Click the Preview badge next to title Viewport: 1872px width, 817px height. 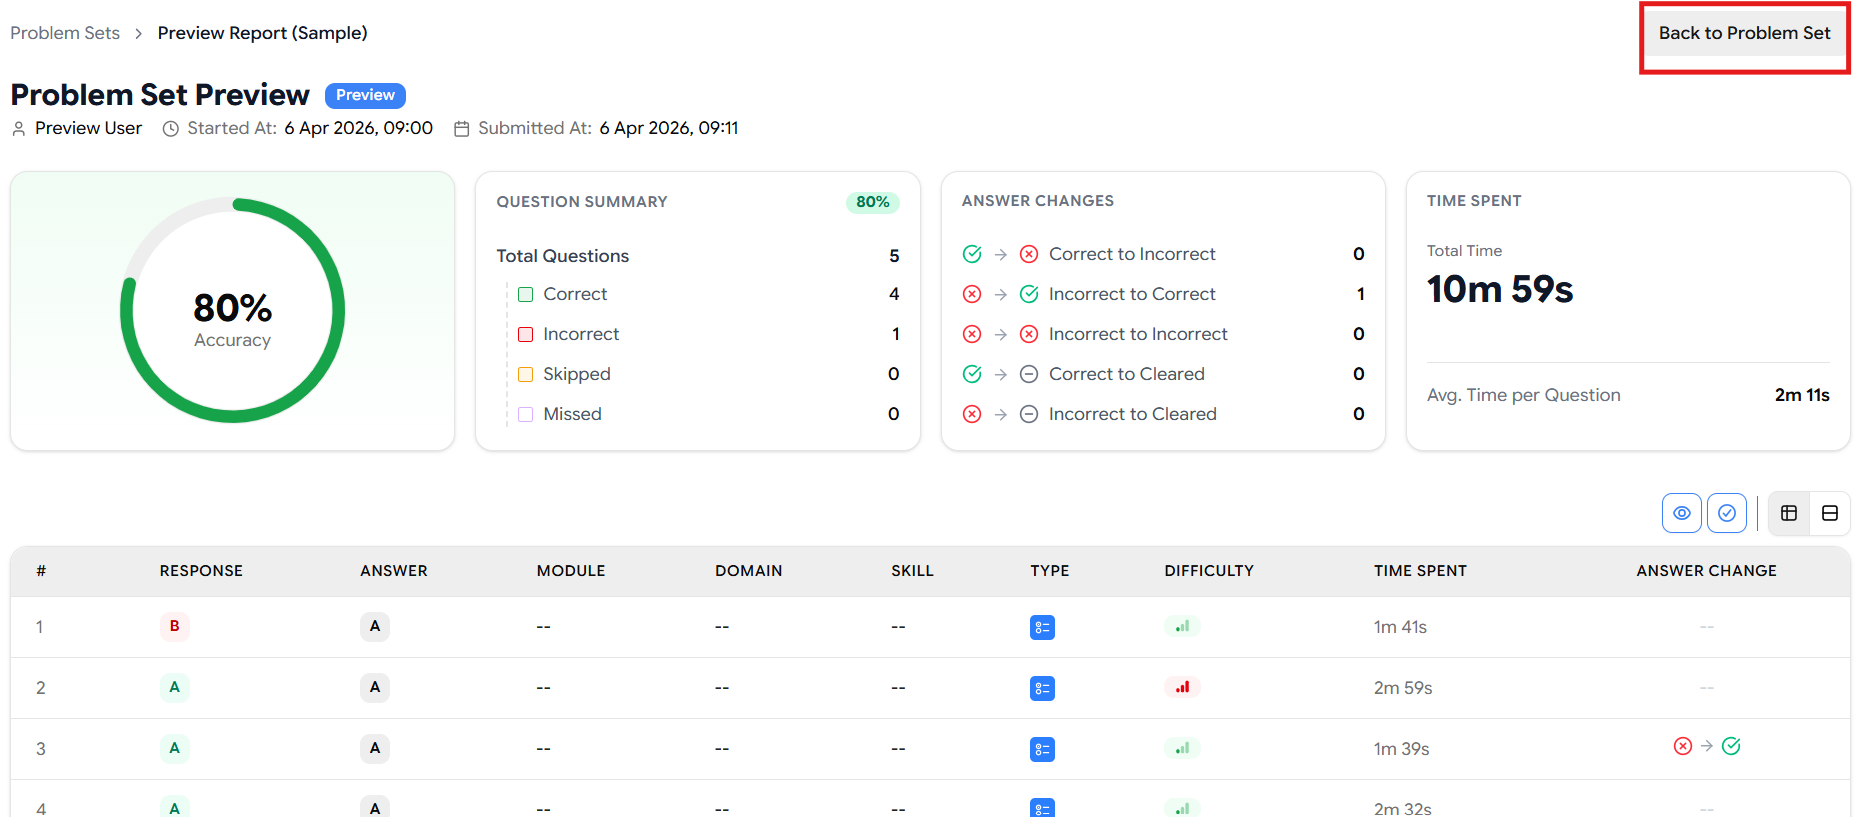(x=365, y=95)
